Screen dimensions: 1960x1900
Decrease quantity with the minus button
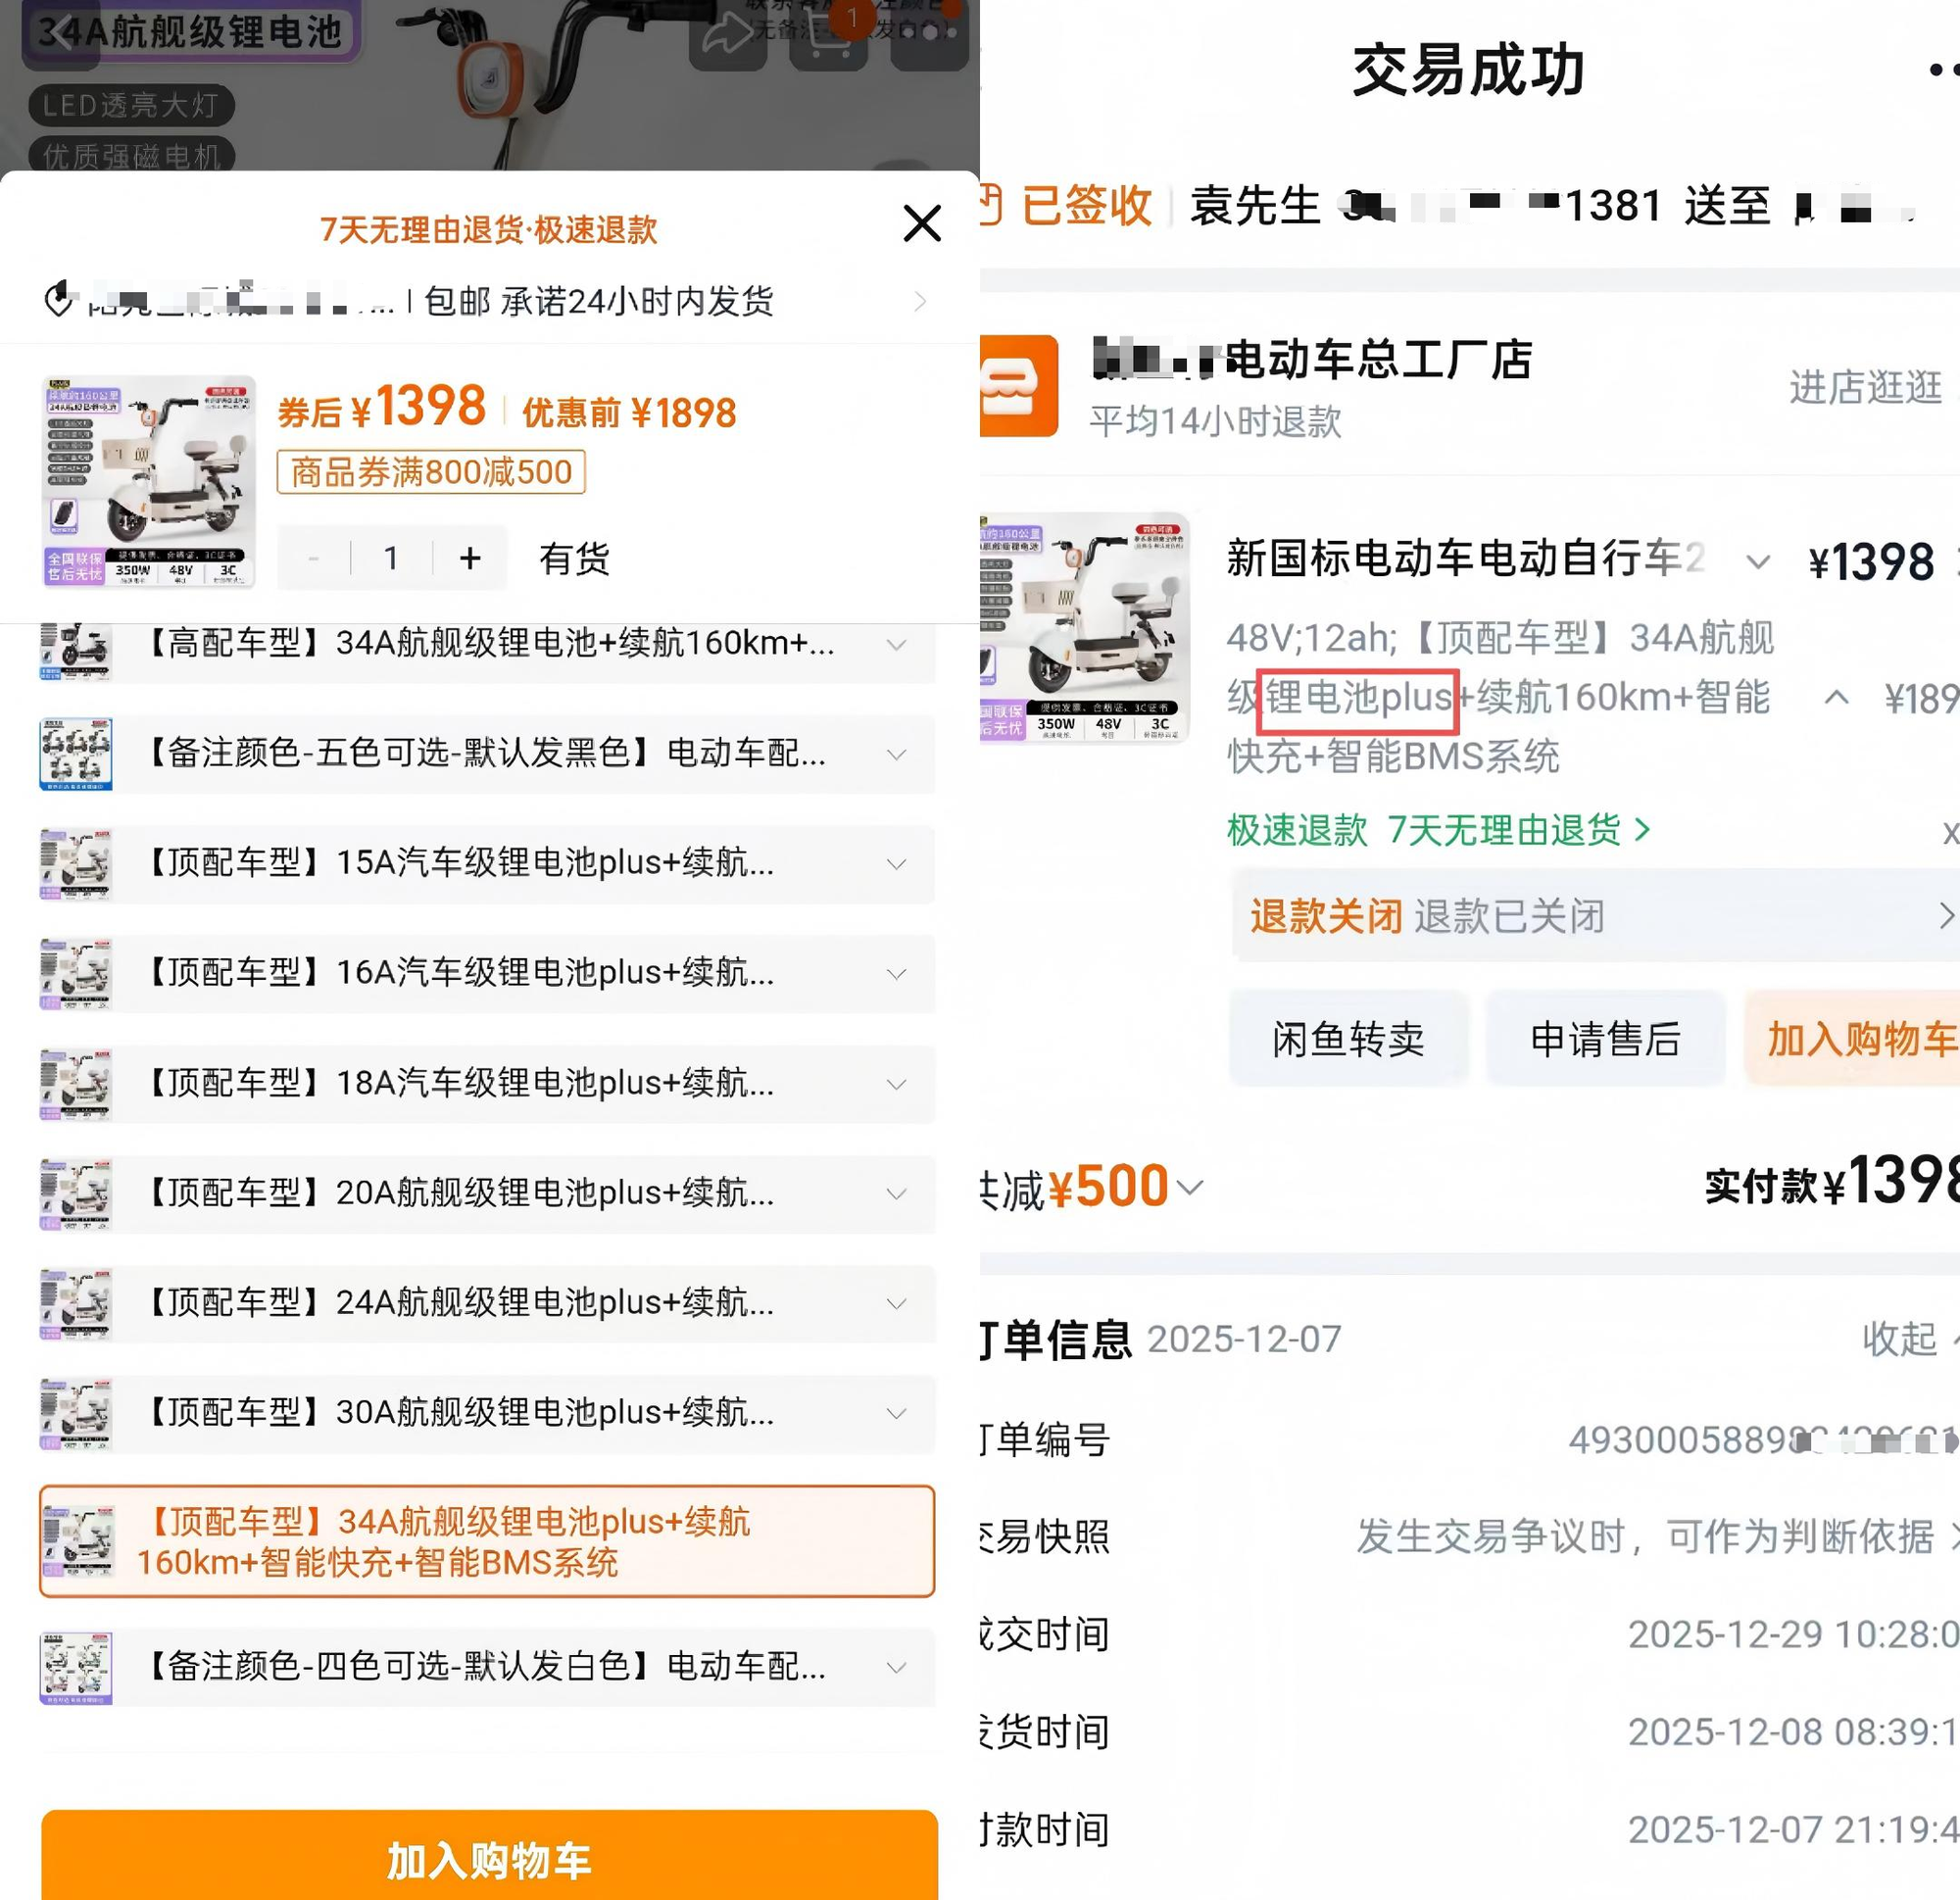pos(314,558)
